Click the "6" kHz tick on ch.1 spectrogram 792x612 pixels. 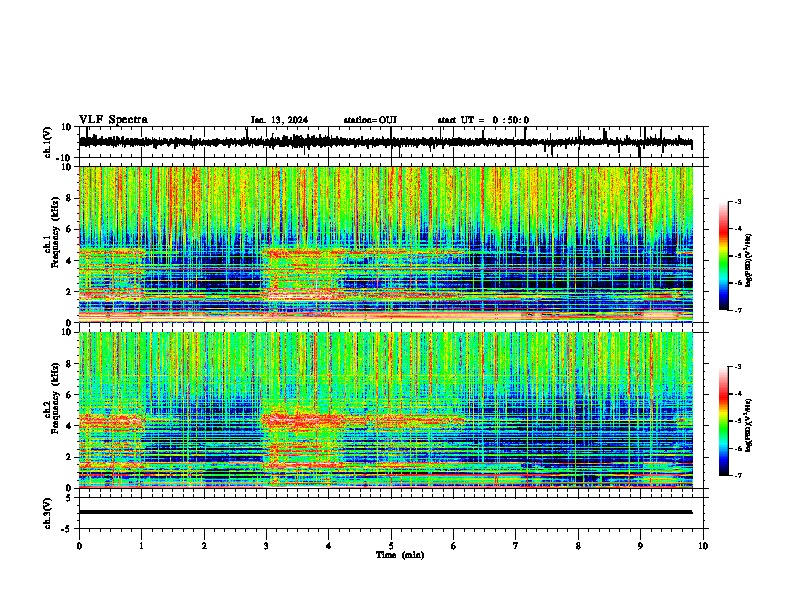click(70, 230)
